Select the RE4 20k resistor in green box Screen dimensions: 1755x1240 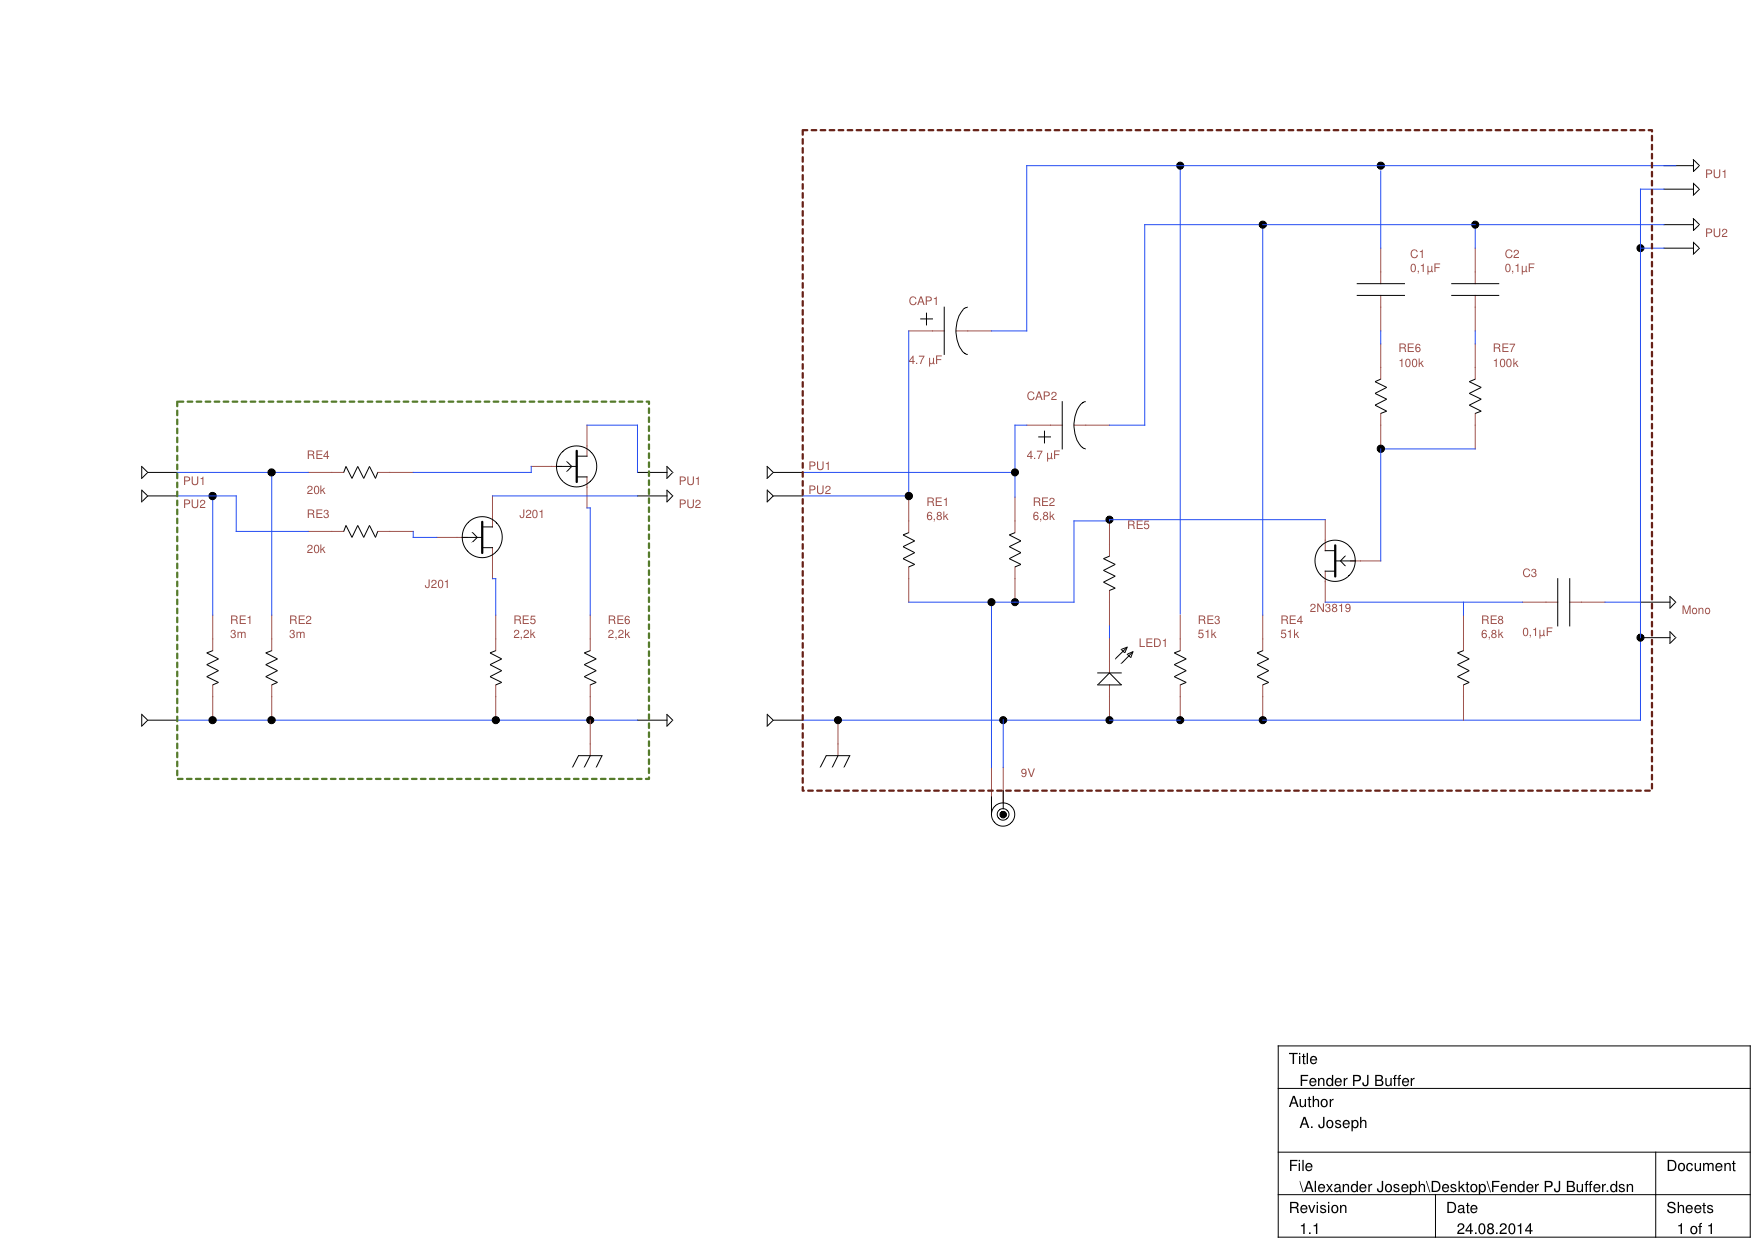[x=360, y=472]
